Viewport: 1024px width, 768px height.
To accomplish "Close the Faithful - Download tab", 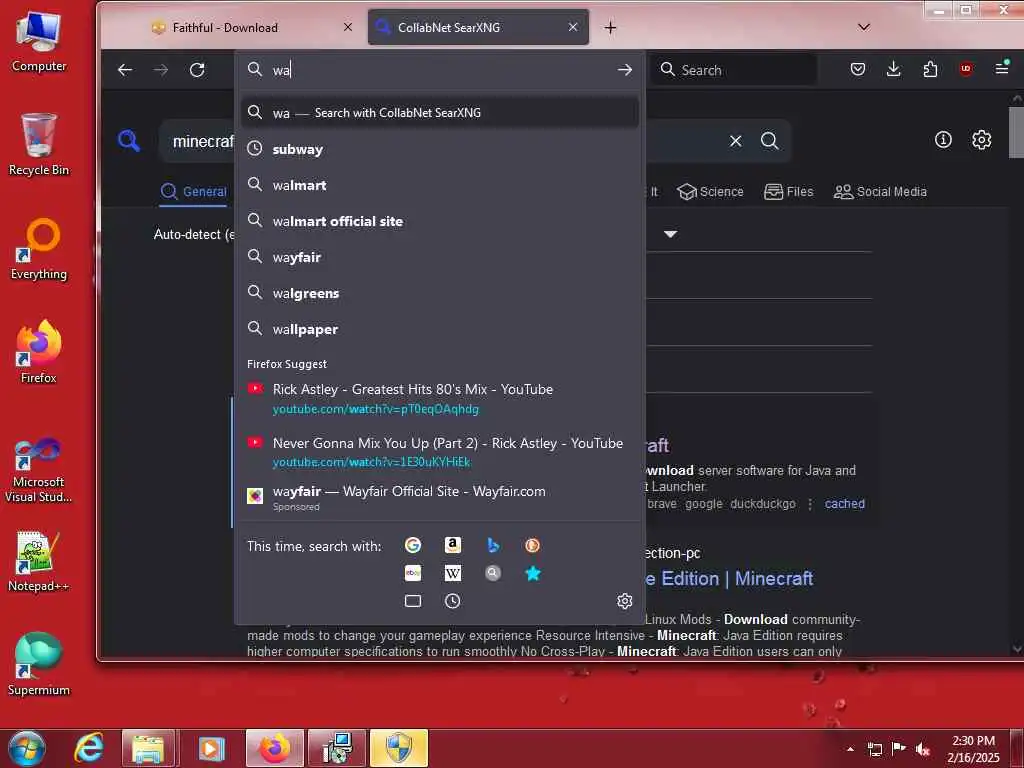I will [x=347, y=27].
